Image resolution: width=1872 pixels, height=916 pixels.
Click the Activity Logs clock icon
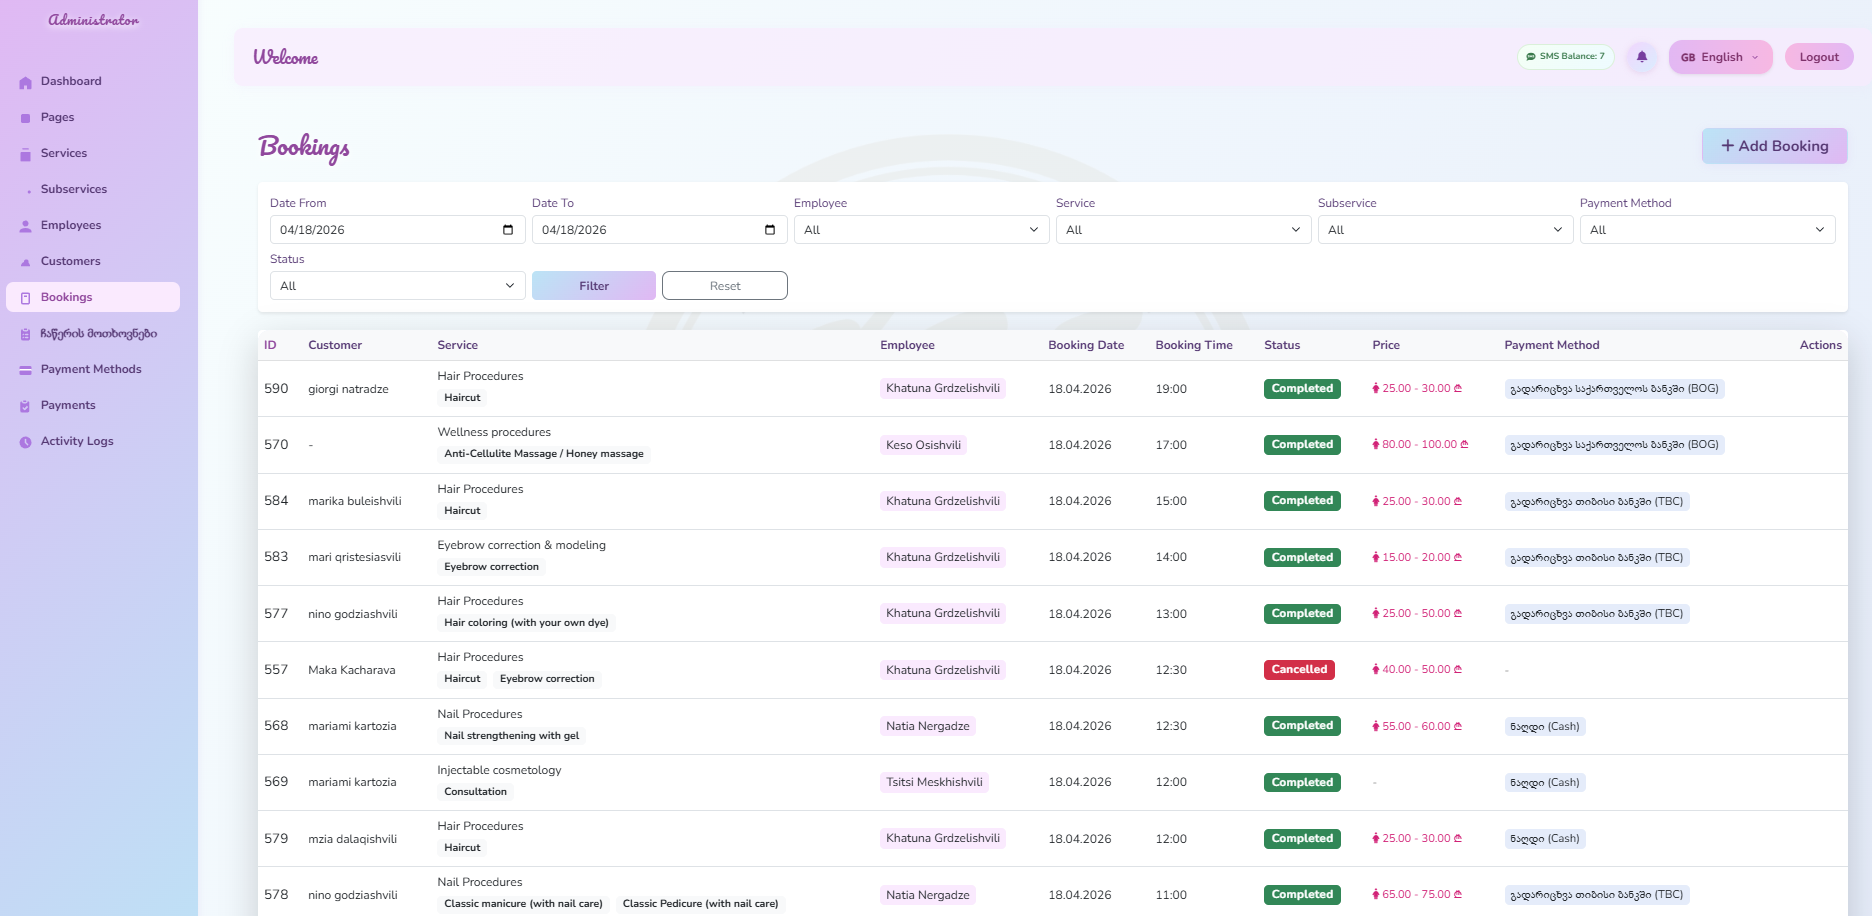25,442
